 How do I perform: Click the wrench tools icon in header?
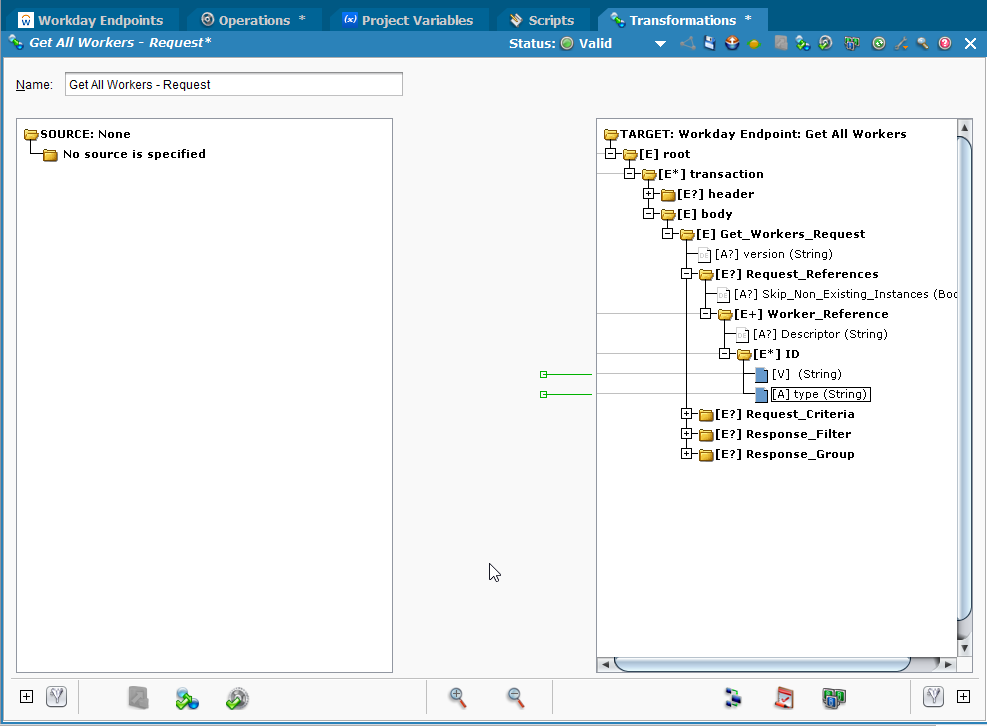point(901,44)
